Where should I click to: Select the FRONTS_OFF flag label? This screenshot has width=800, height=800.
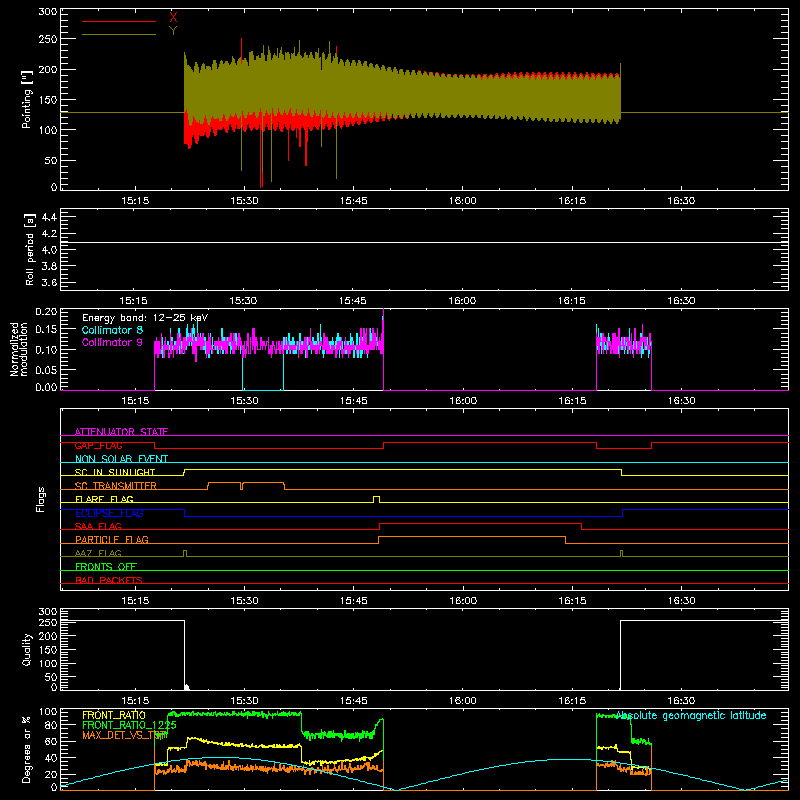coord(106,566)
